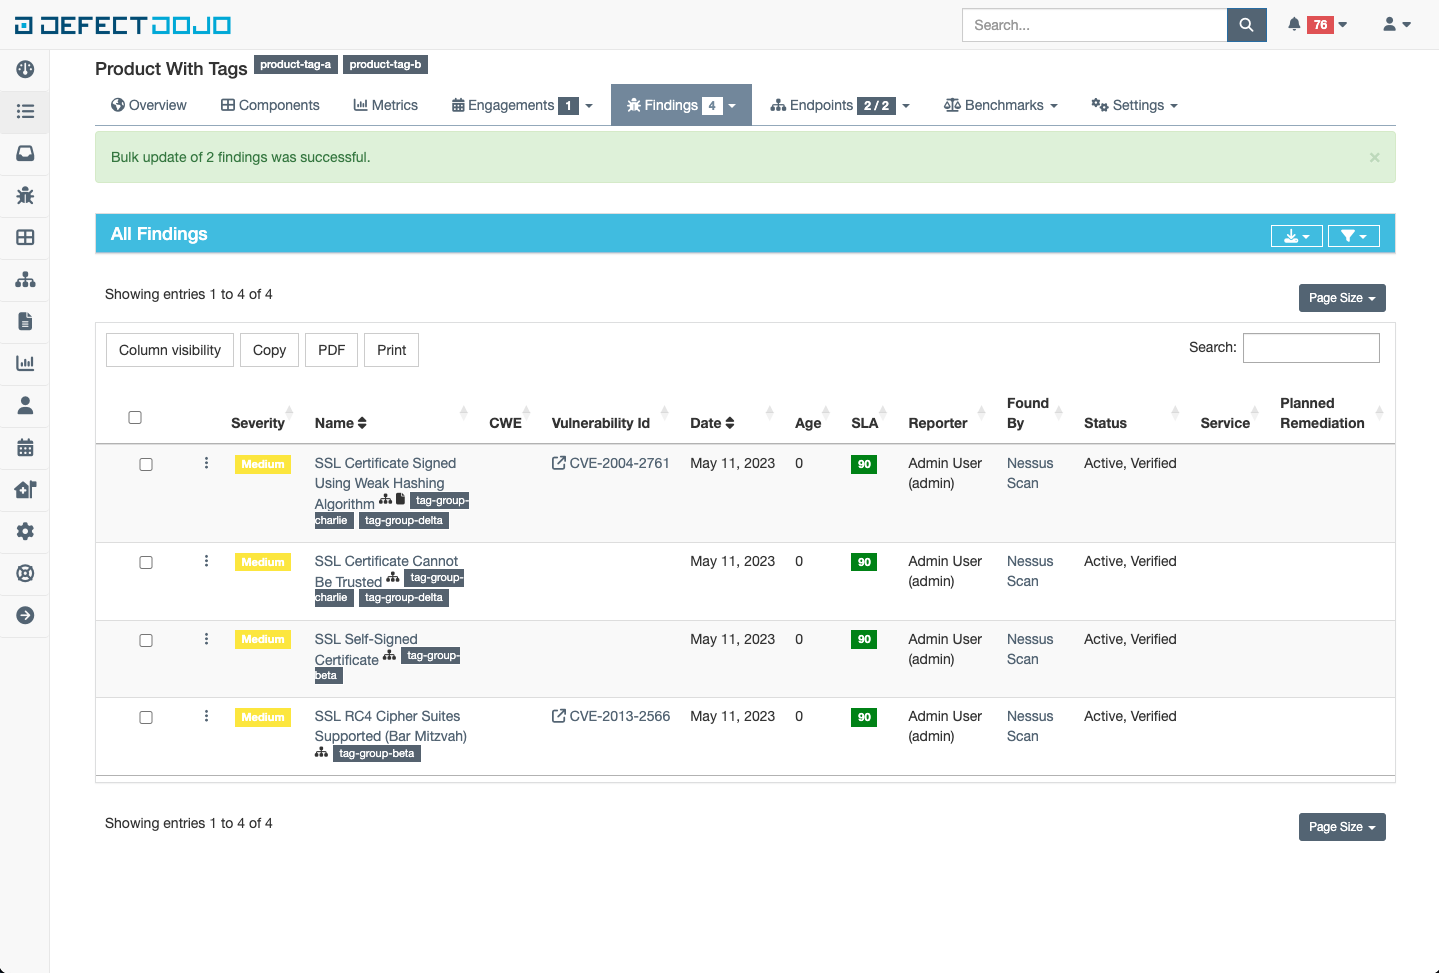Switch to the Metrics tab
The image size is (1439, 973).
pos(385,105)
